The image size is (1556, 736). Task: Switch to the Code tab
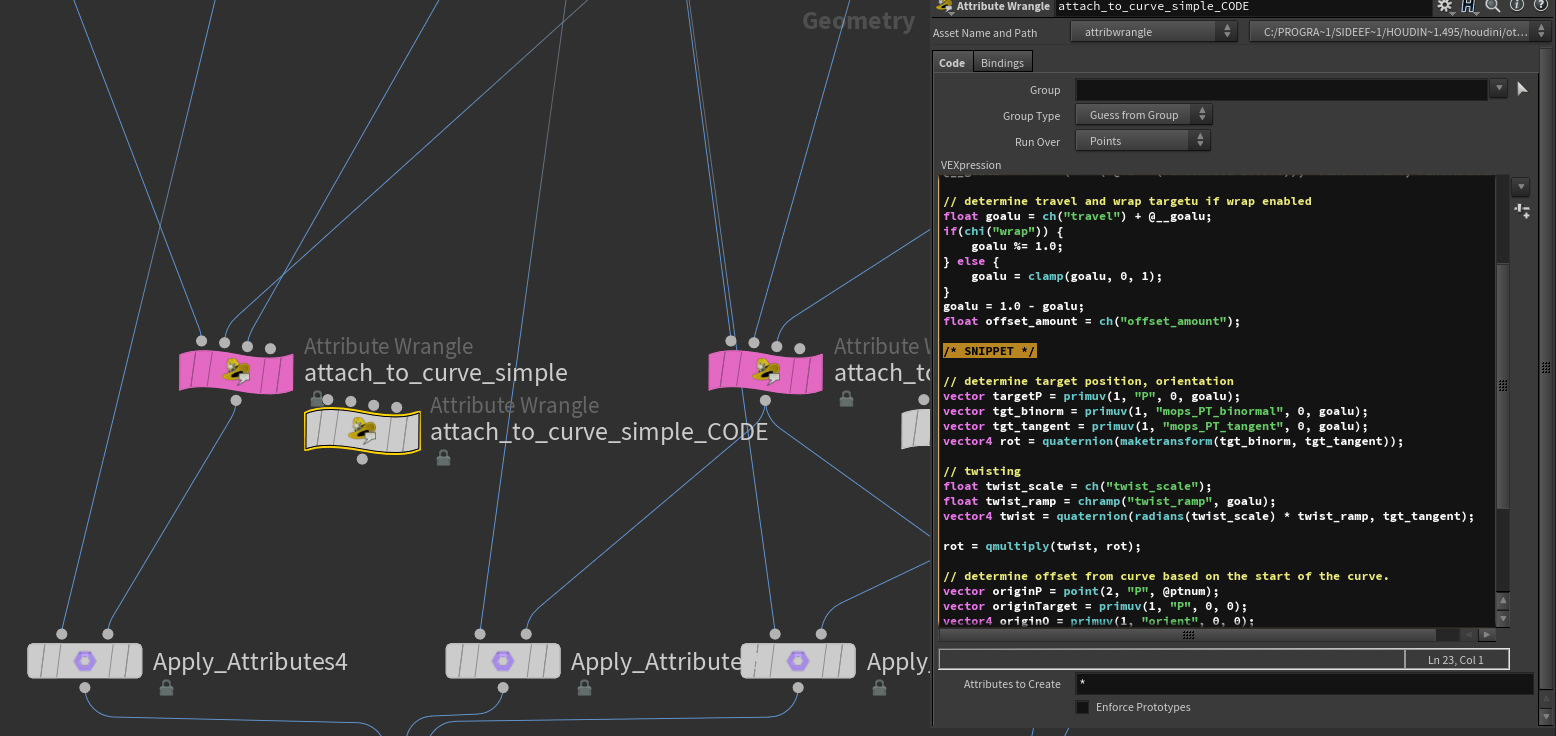(952, 62)
